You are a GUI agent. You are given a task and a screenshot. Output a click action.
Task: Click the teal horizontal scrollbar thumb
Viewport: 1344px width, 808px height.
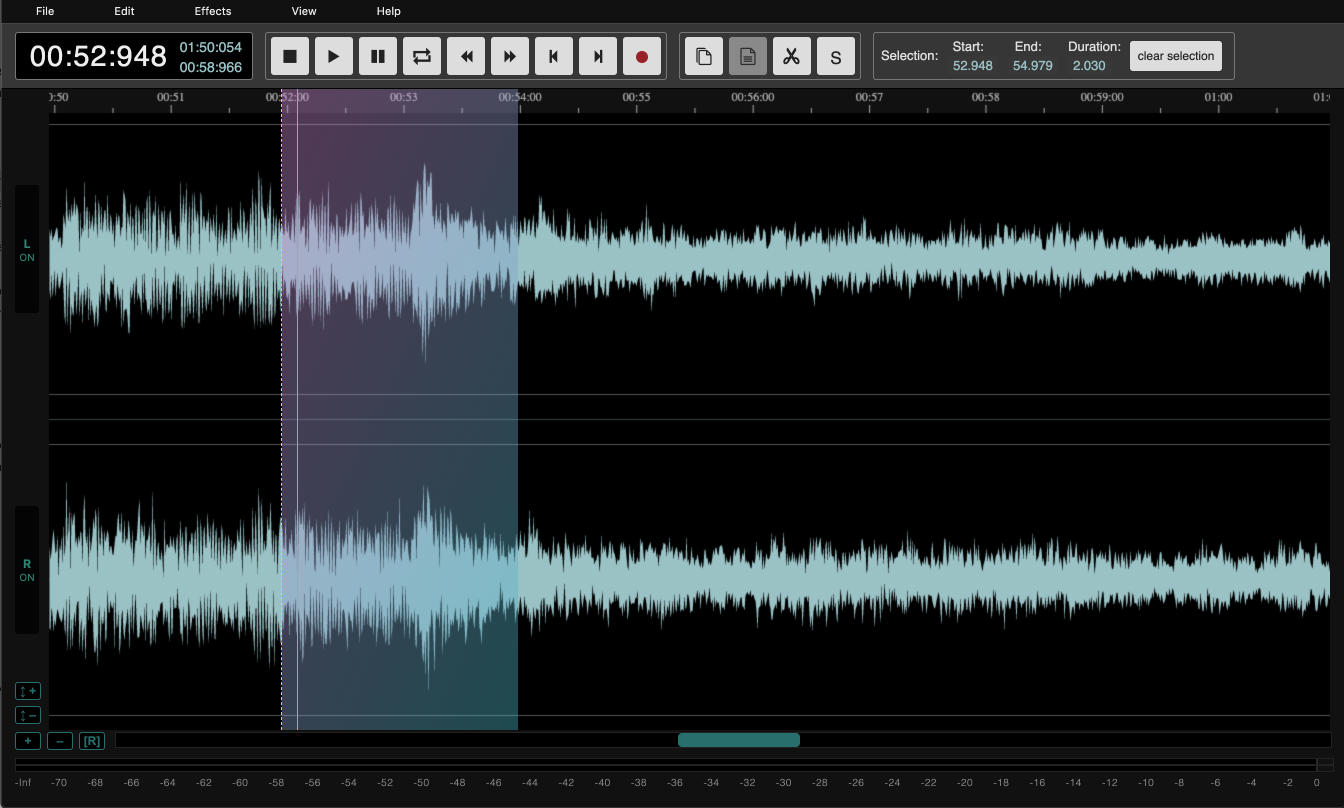pos(738,740)
